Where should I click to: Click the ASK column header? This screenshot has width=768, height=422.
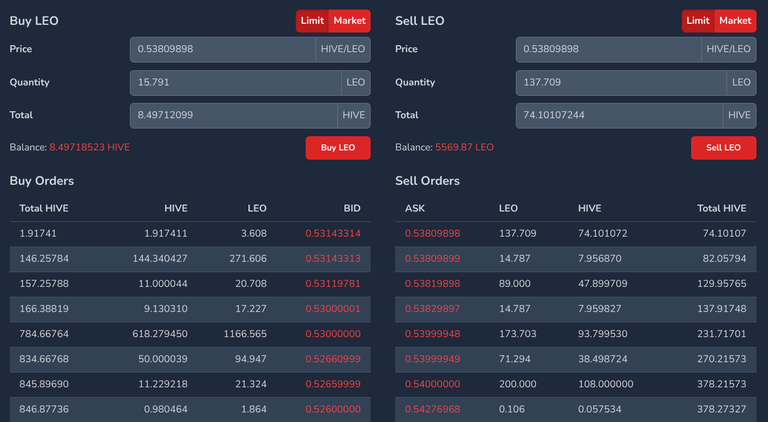pos(415,209)
